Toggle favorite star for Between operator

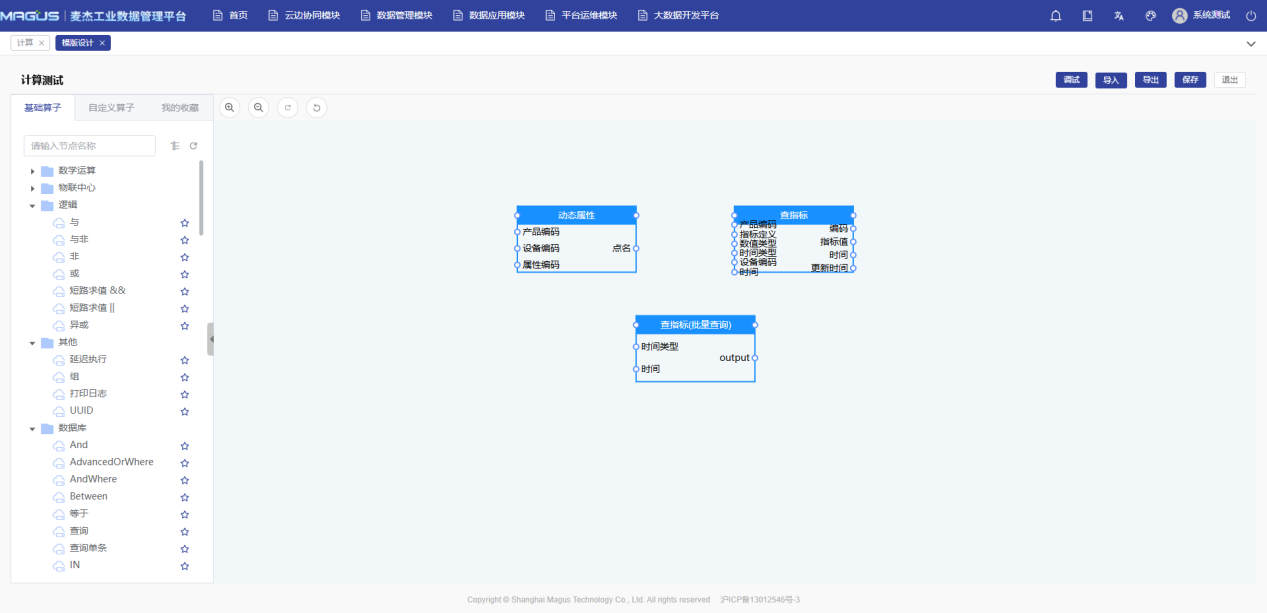(184, 497)
